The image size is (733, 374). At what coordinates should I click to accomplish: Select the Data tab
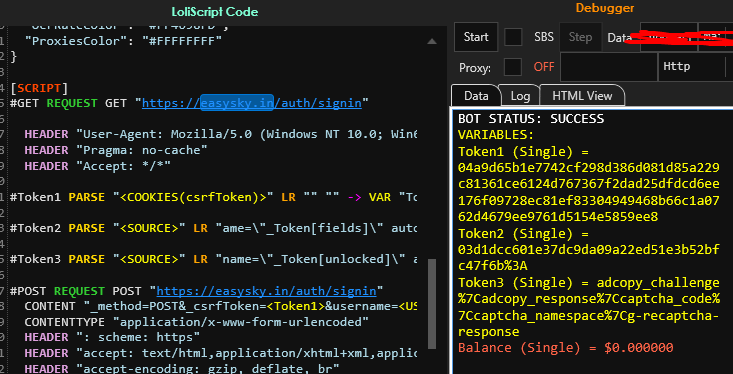pyautogui.click(x=476, y=96)
